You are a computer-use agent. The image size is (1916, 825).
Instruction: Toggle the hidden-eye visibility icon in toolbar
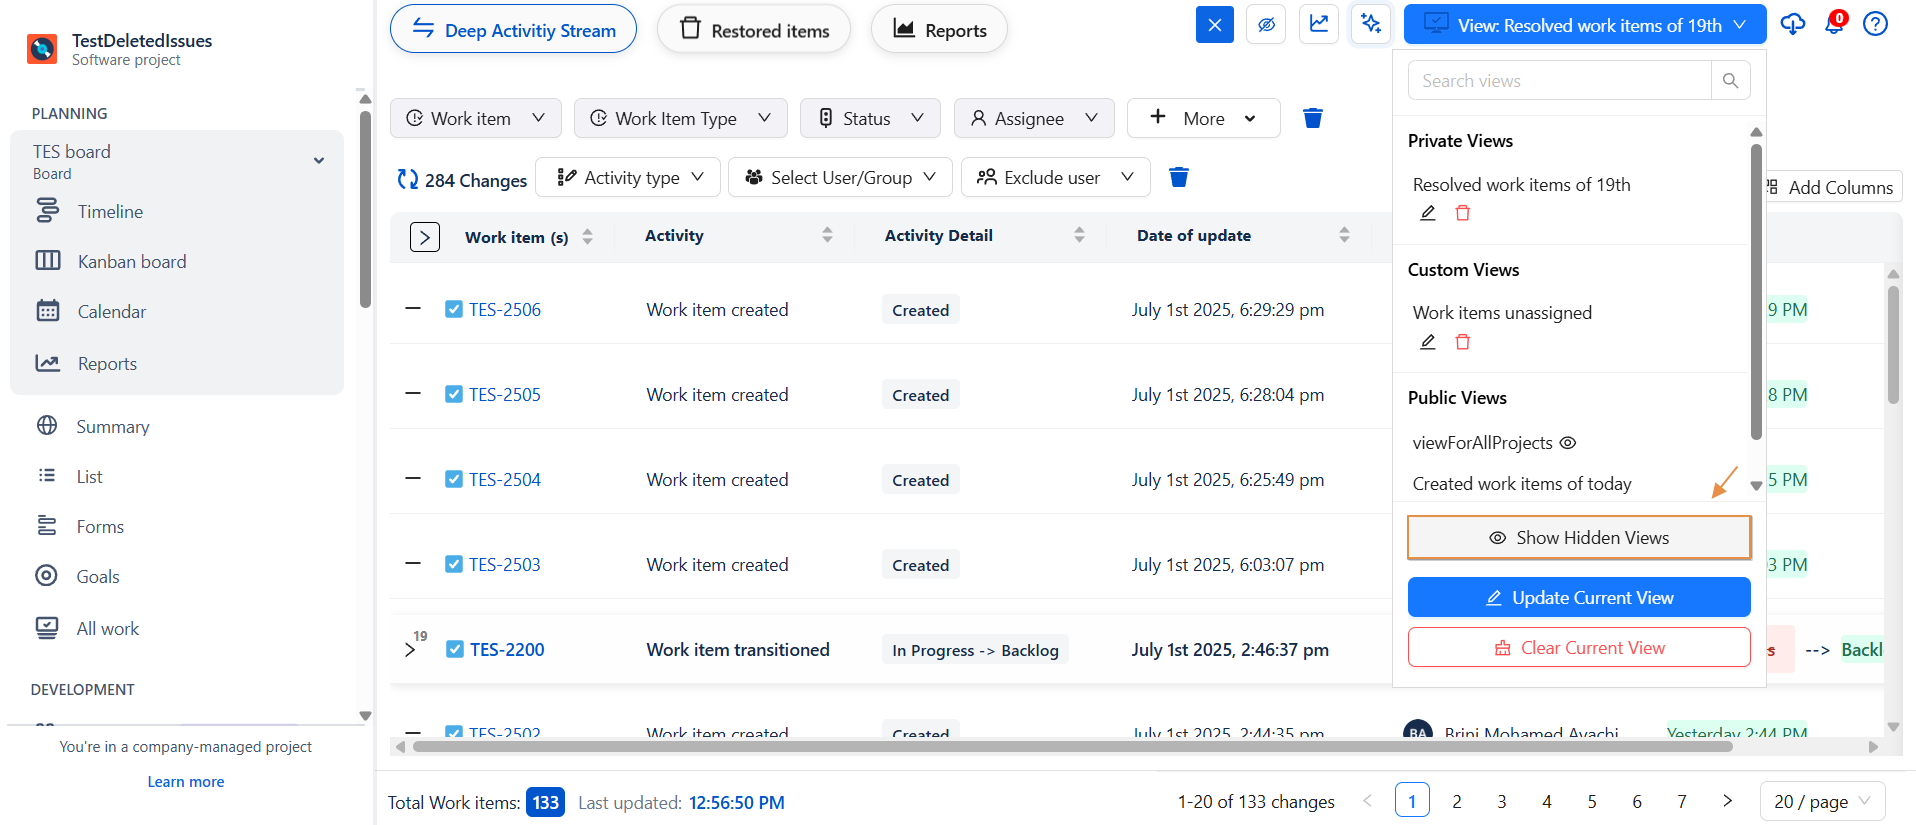(1266, 24)
